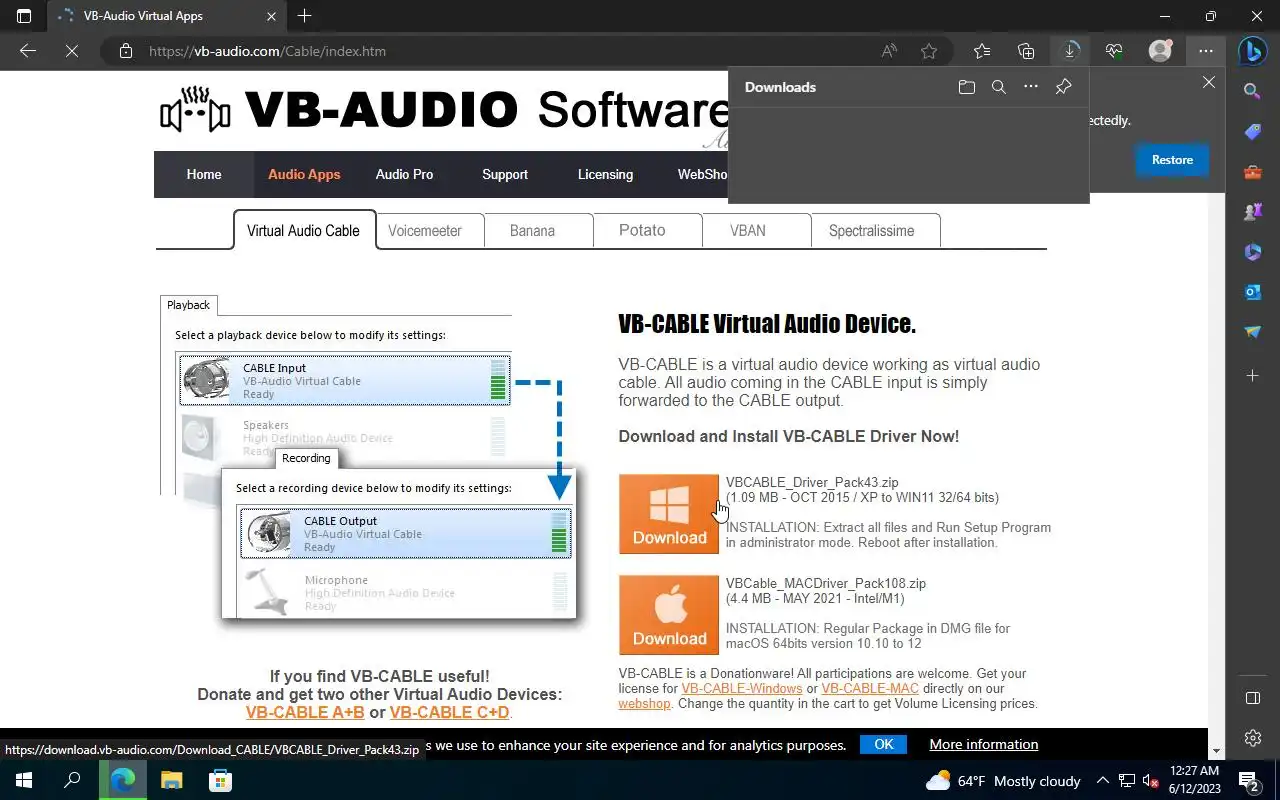Search downloads magnifier icon
This screenshot has width=1280, height=800.
(x=998, y=87)
